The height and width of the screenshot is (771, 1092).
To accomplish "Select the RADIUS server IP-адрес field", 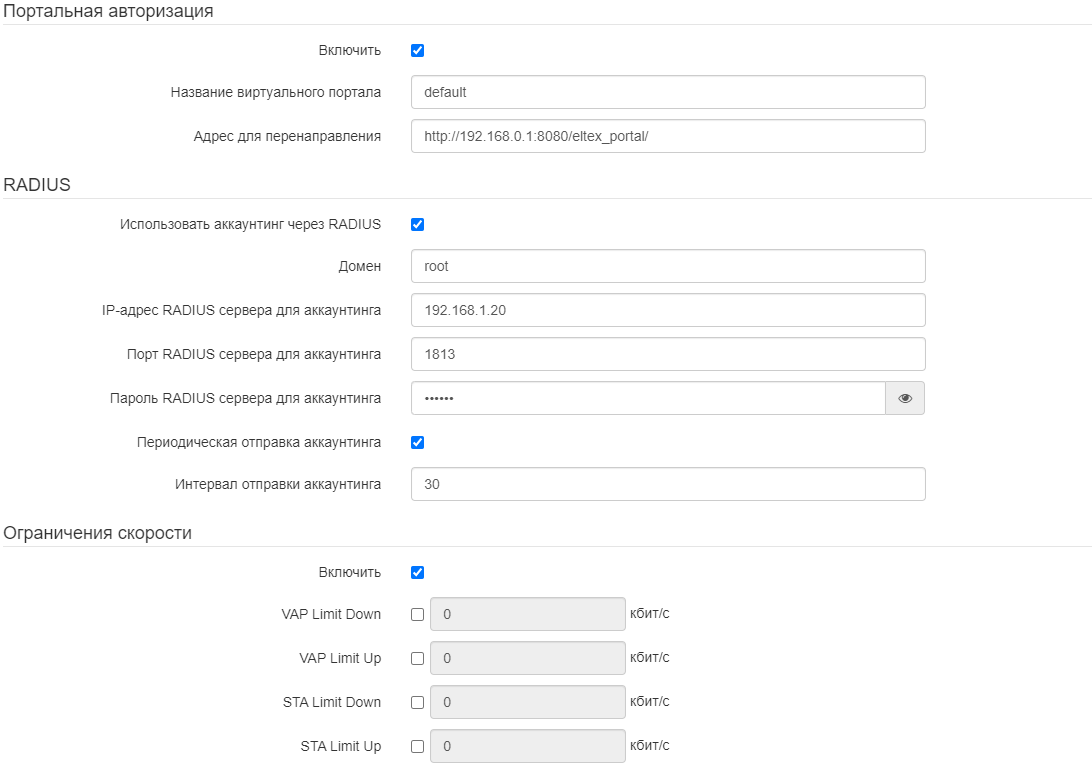I will tap(668, 310).
